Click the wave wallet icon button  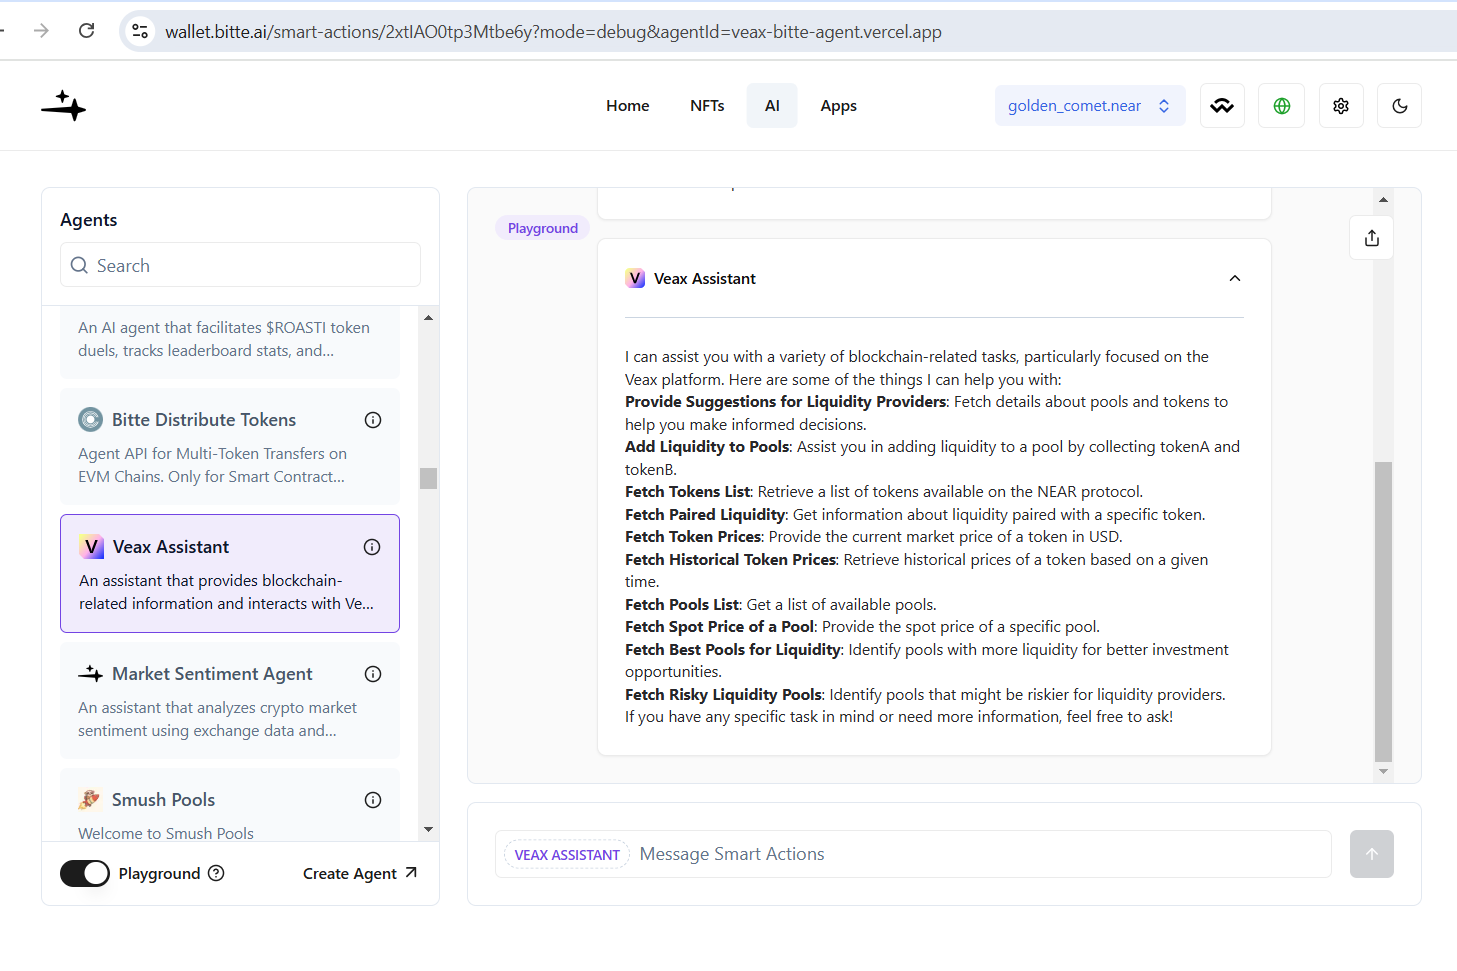(1222, 106)
